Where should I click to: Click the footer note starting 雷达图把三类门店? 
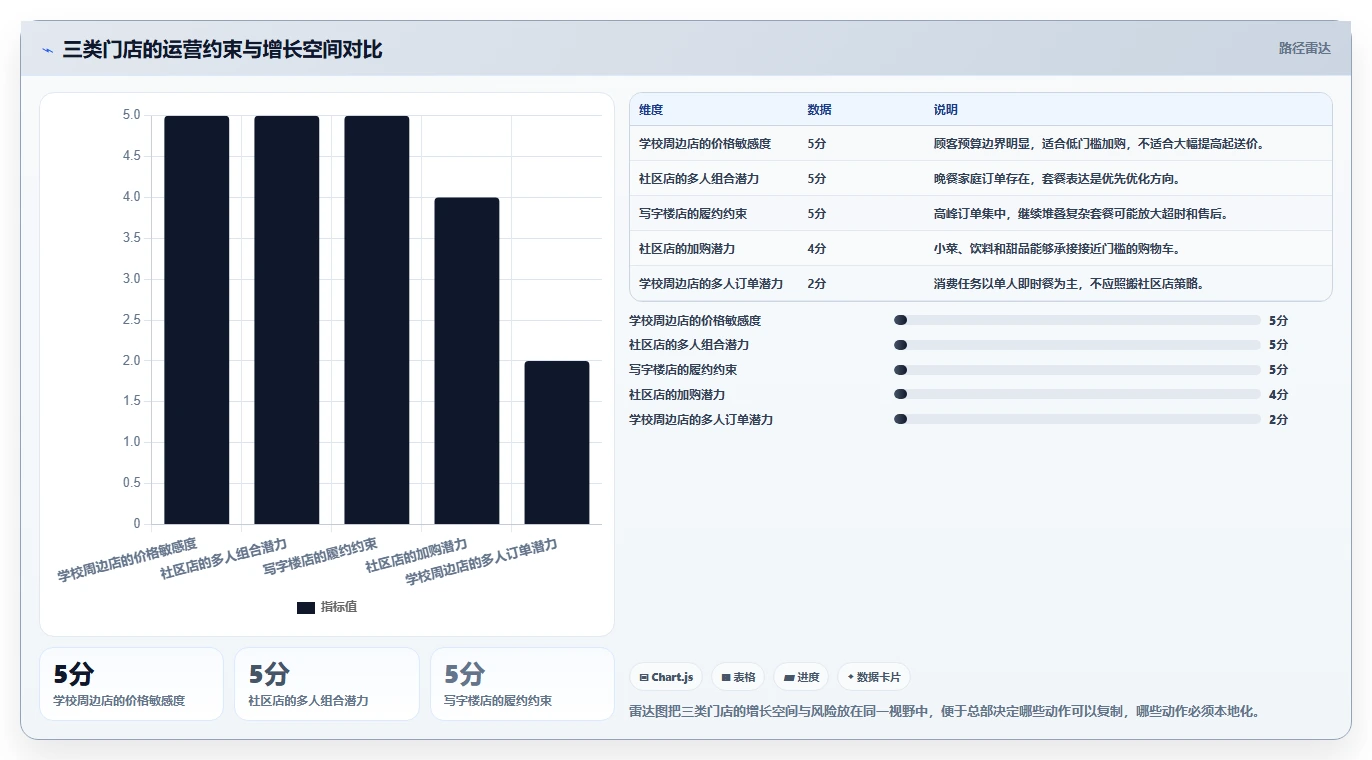click(x=945, y=712)
